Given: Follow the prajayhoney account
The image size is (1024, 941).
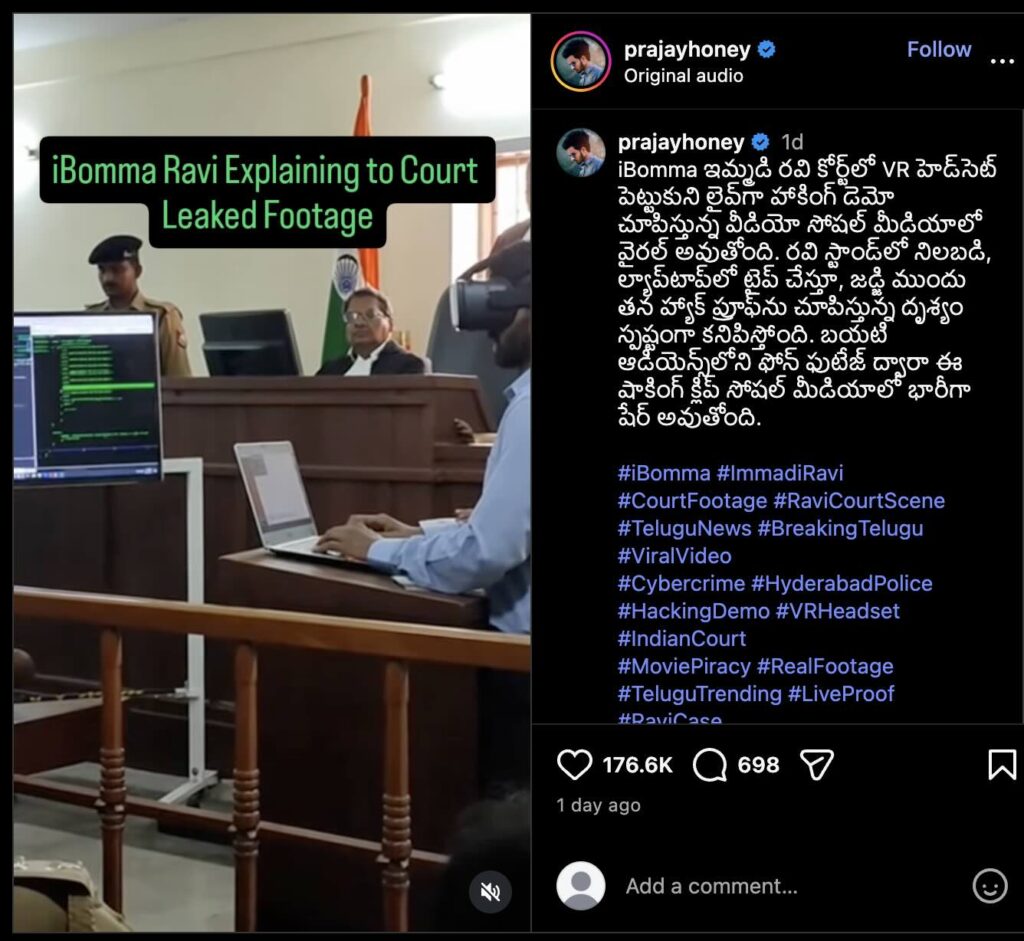Looking at the screenshot, I should pyautogui.click(x=938, y=50).
